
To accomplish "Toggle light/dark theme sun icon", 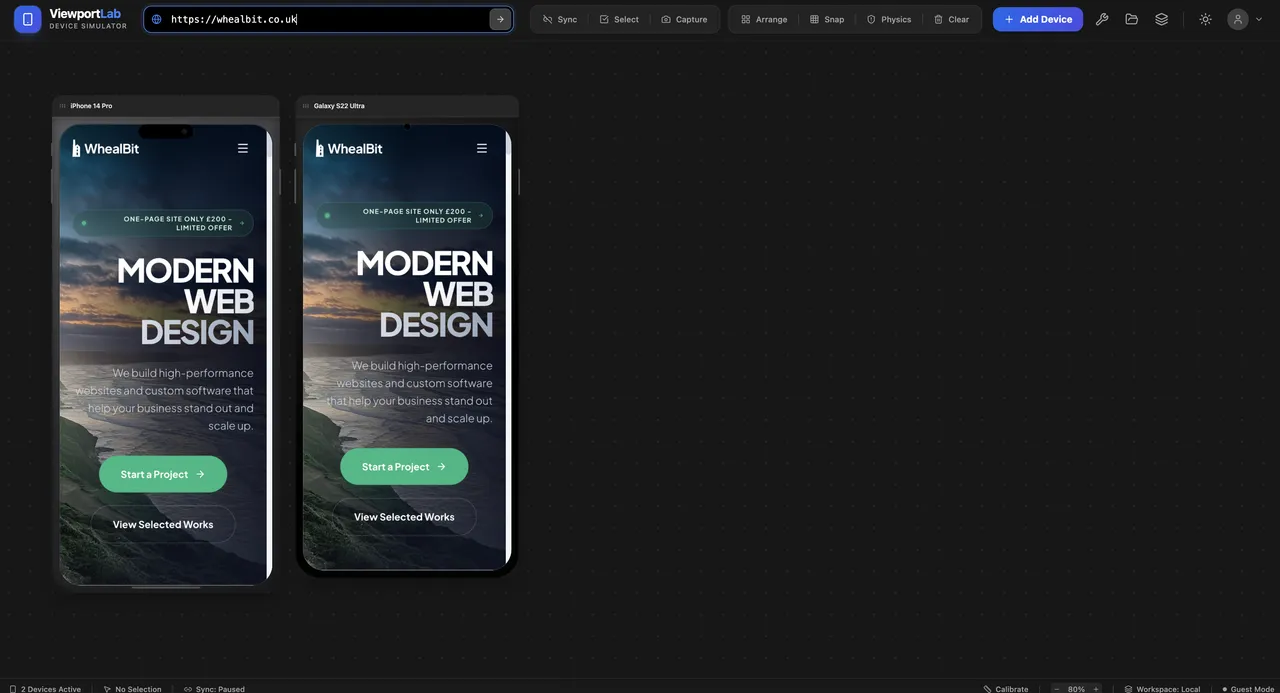I will tap(1205, 19).
